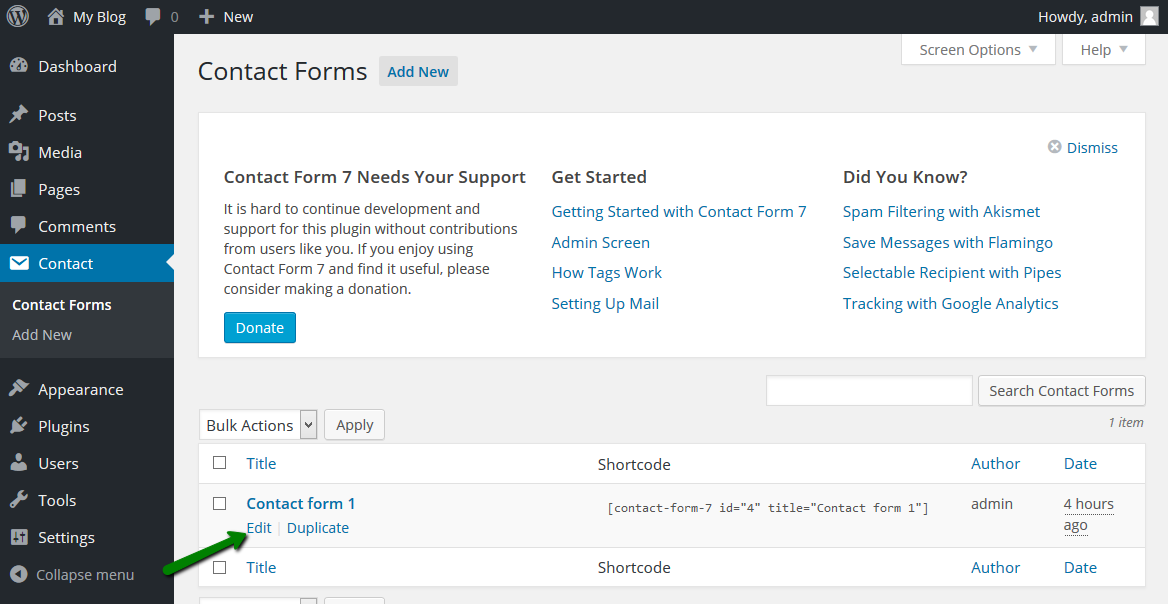Viewport: 1168px width, 604px height.
Task: Click the admin avatar icon
Action: 1149,16
